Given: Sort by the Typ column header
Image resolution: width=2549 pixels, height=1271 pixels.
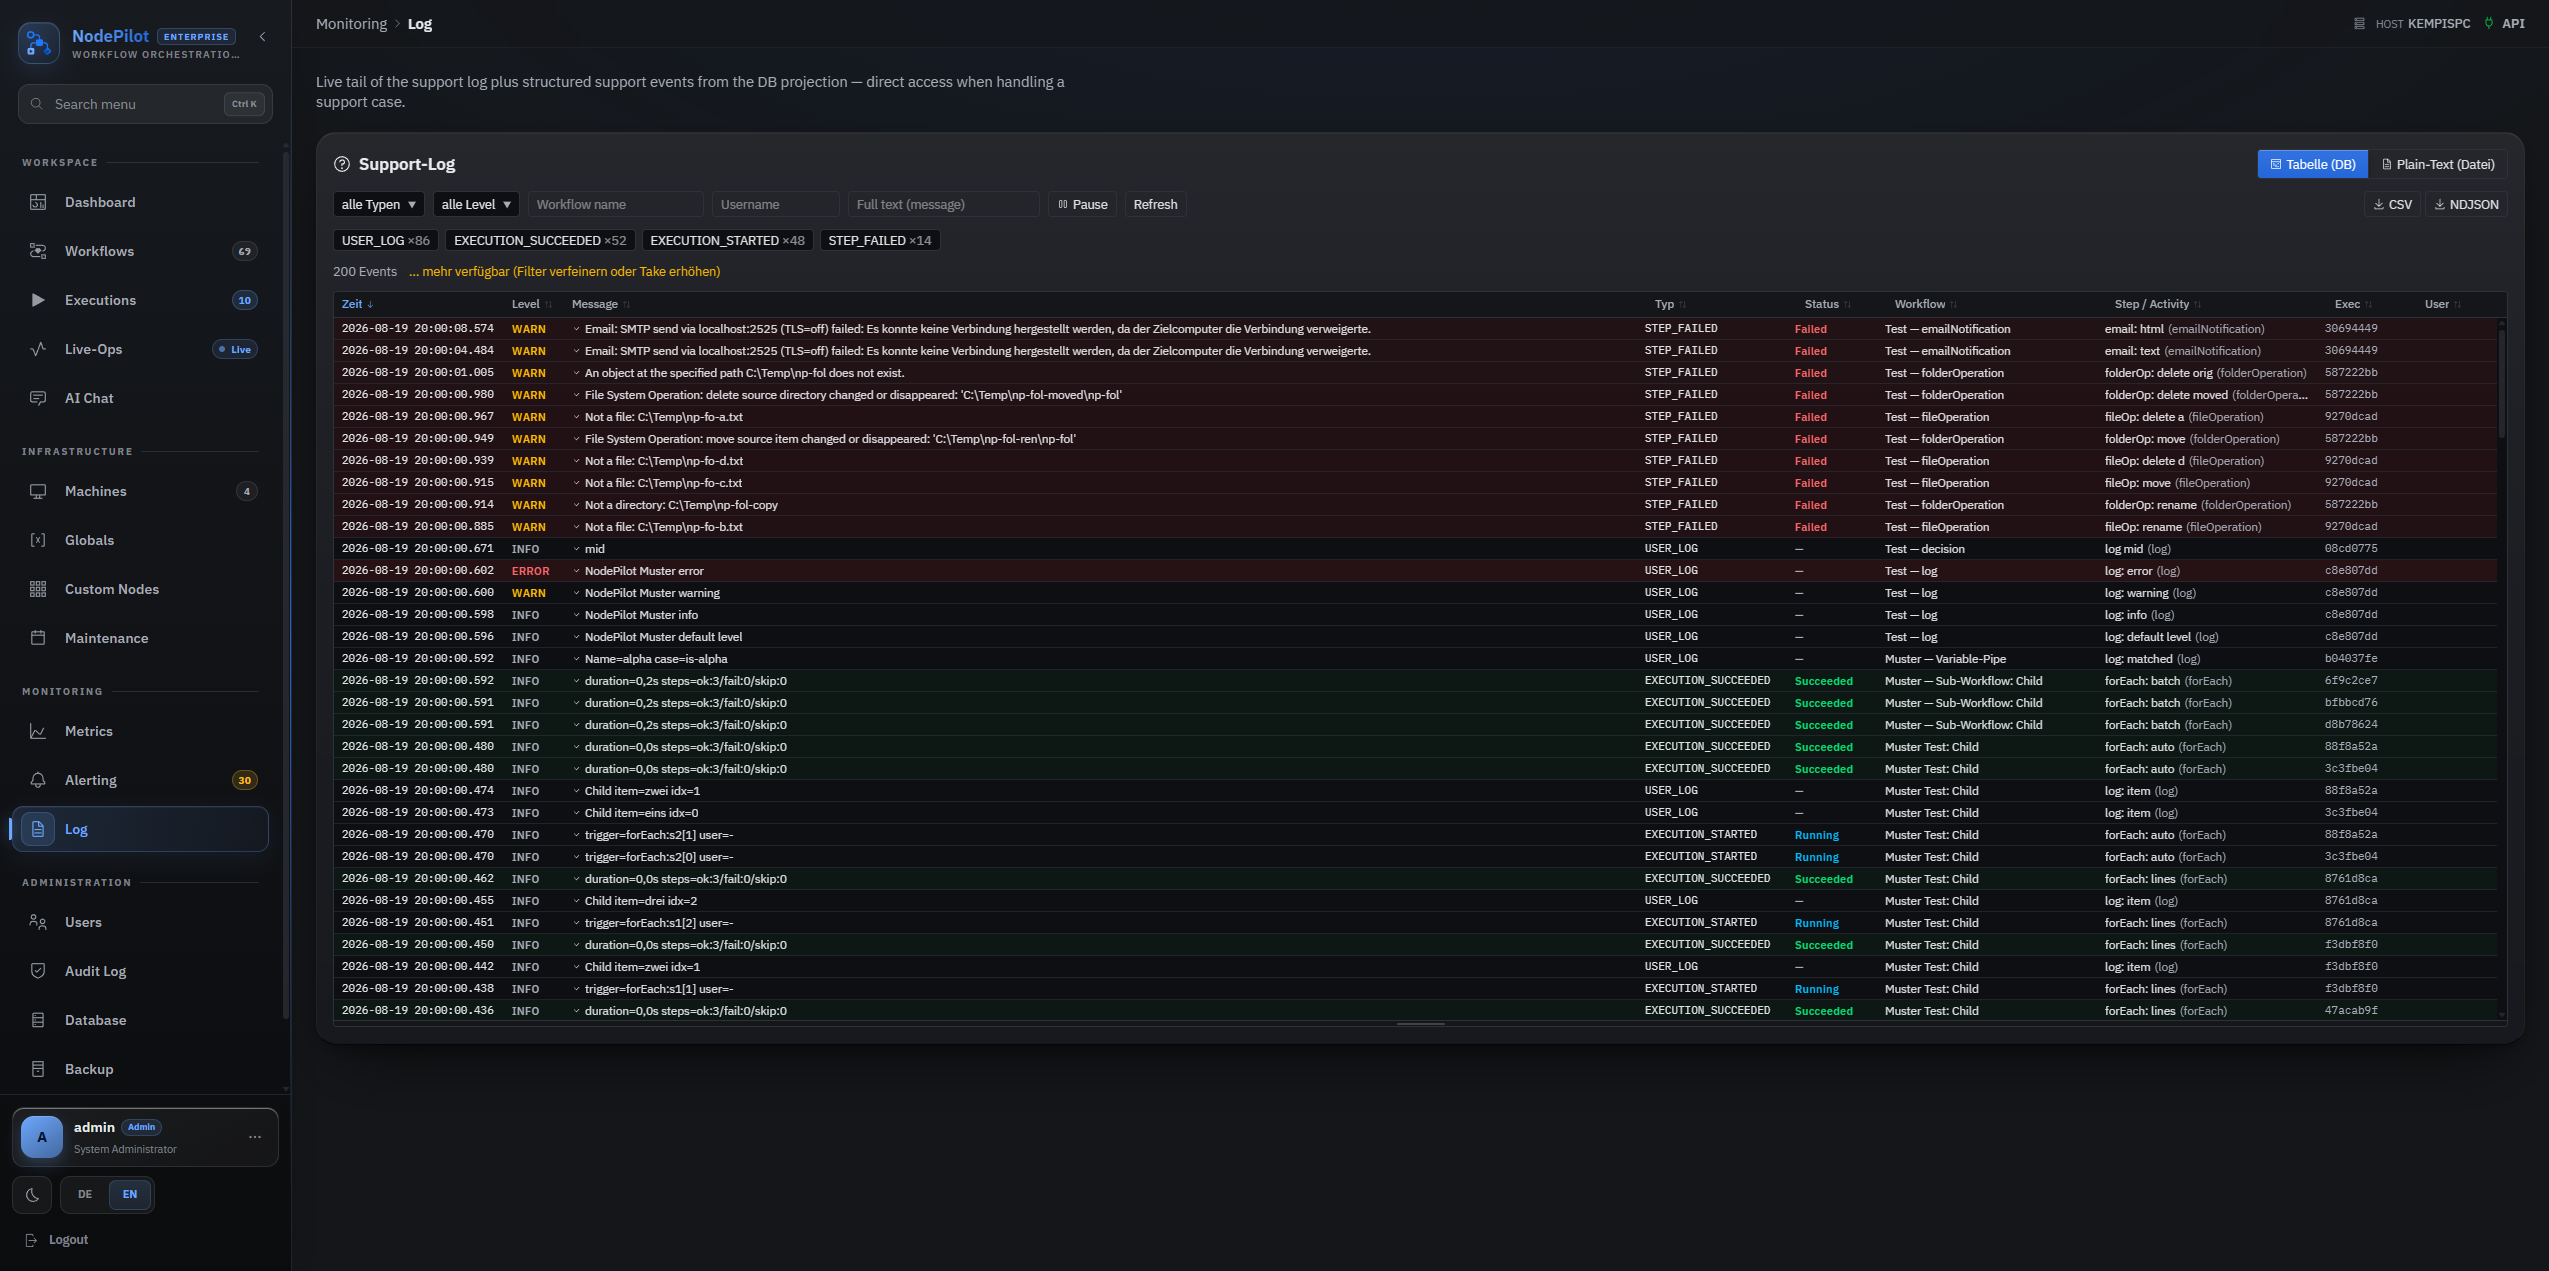Looking at the screenshot, I should tap(1669, 304).
